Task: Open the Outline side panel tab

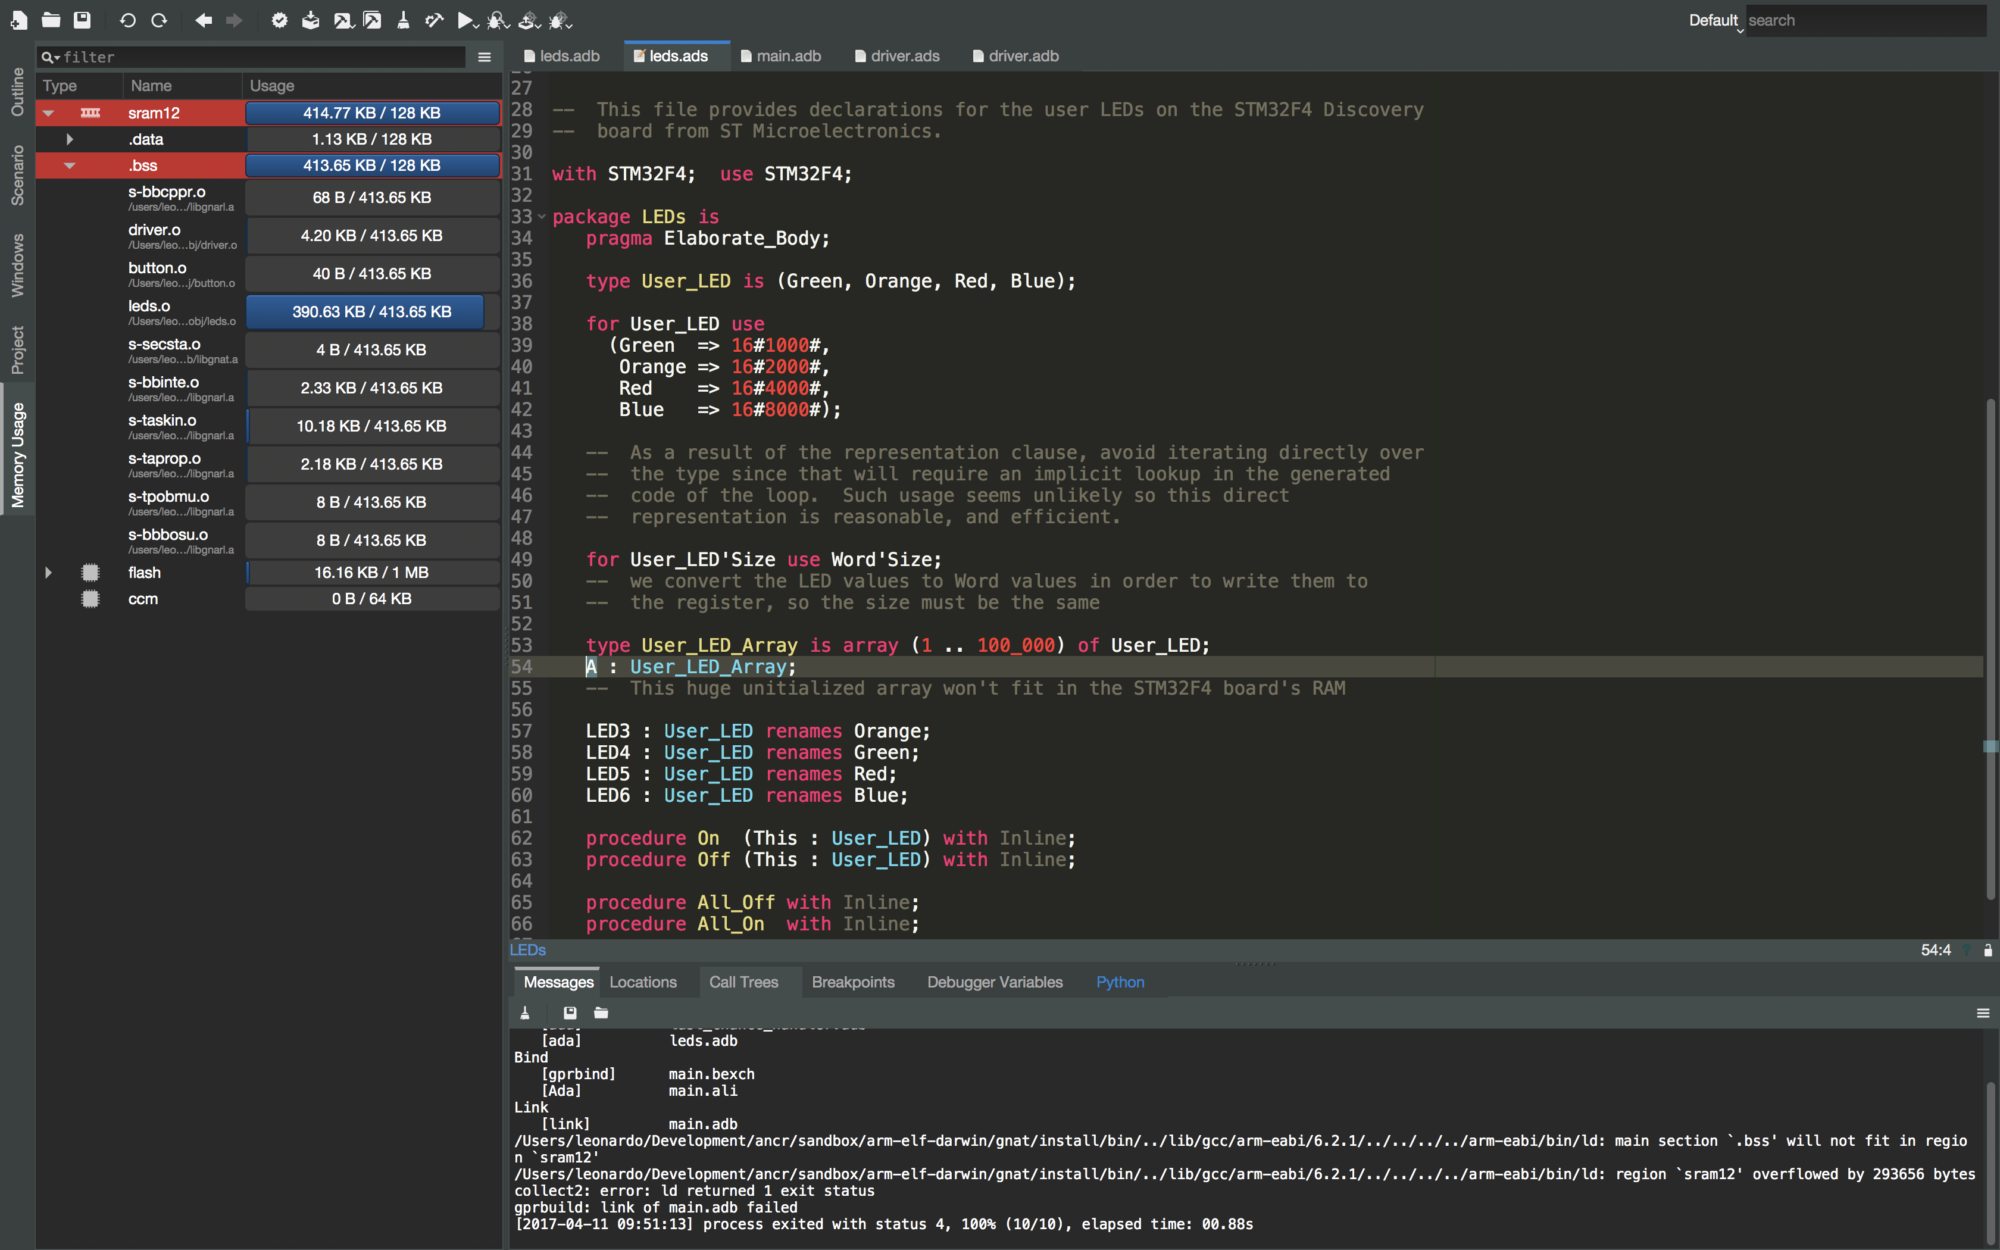Action: (17, 92)
